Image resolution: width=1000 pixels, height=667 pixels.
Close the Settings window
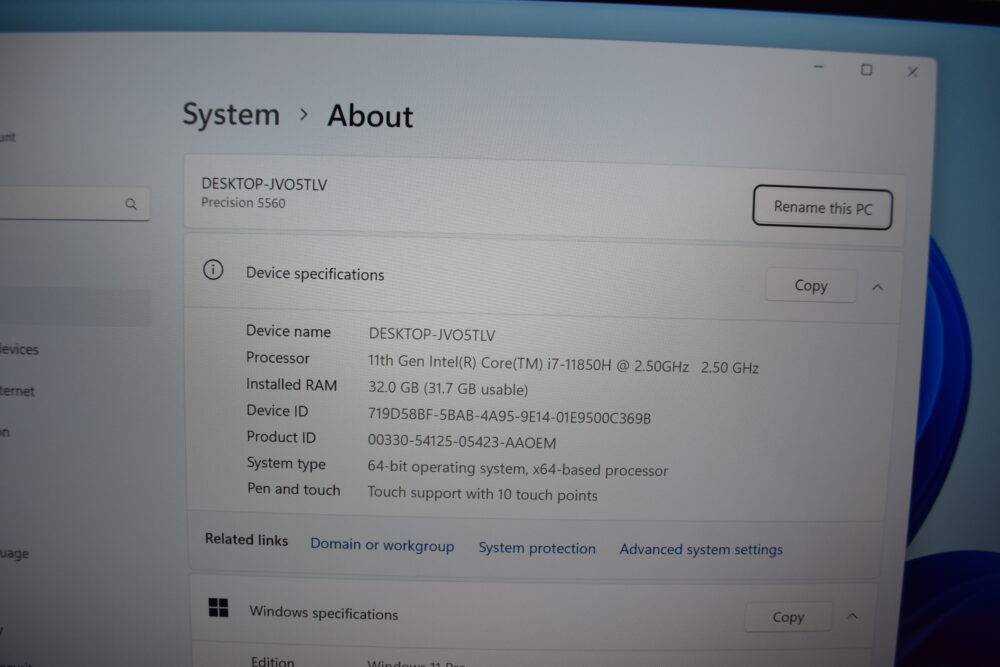(913, 72)
